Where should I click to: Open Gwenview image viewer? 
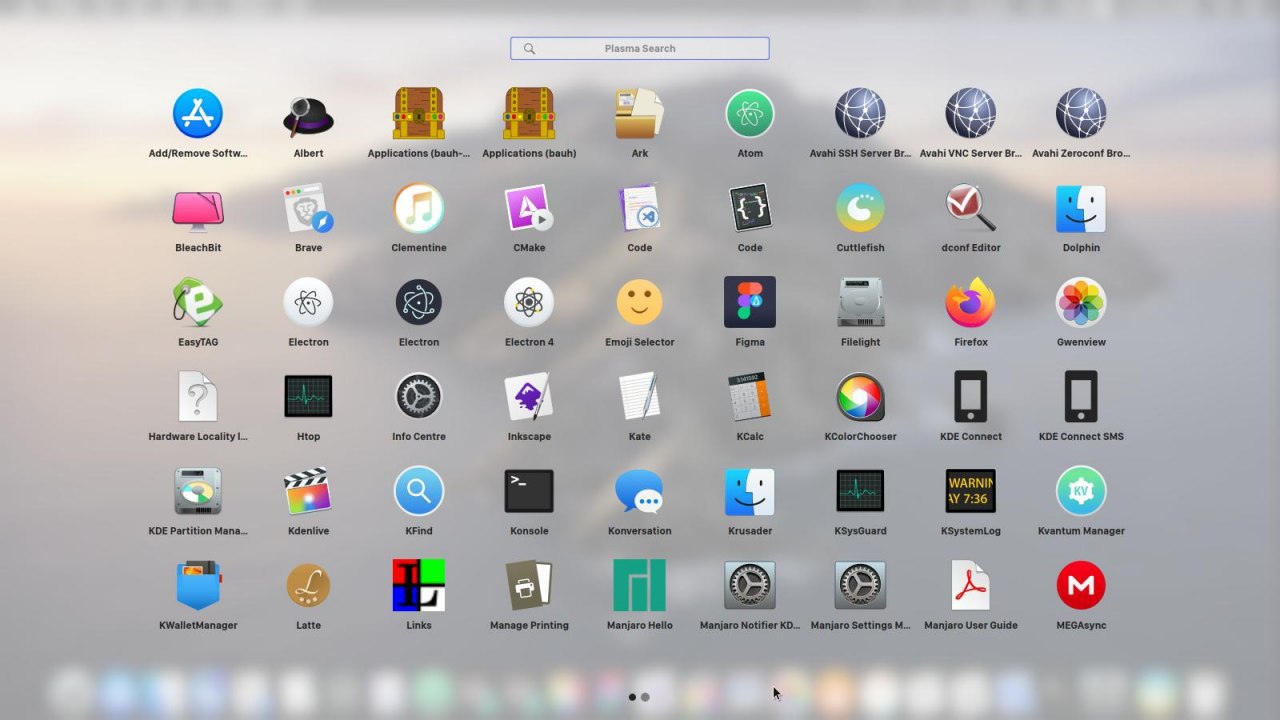[1081, 302]
